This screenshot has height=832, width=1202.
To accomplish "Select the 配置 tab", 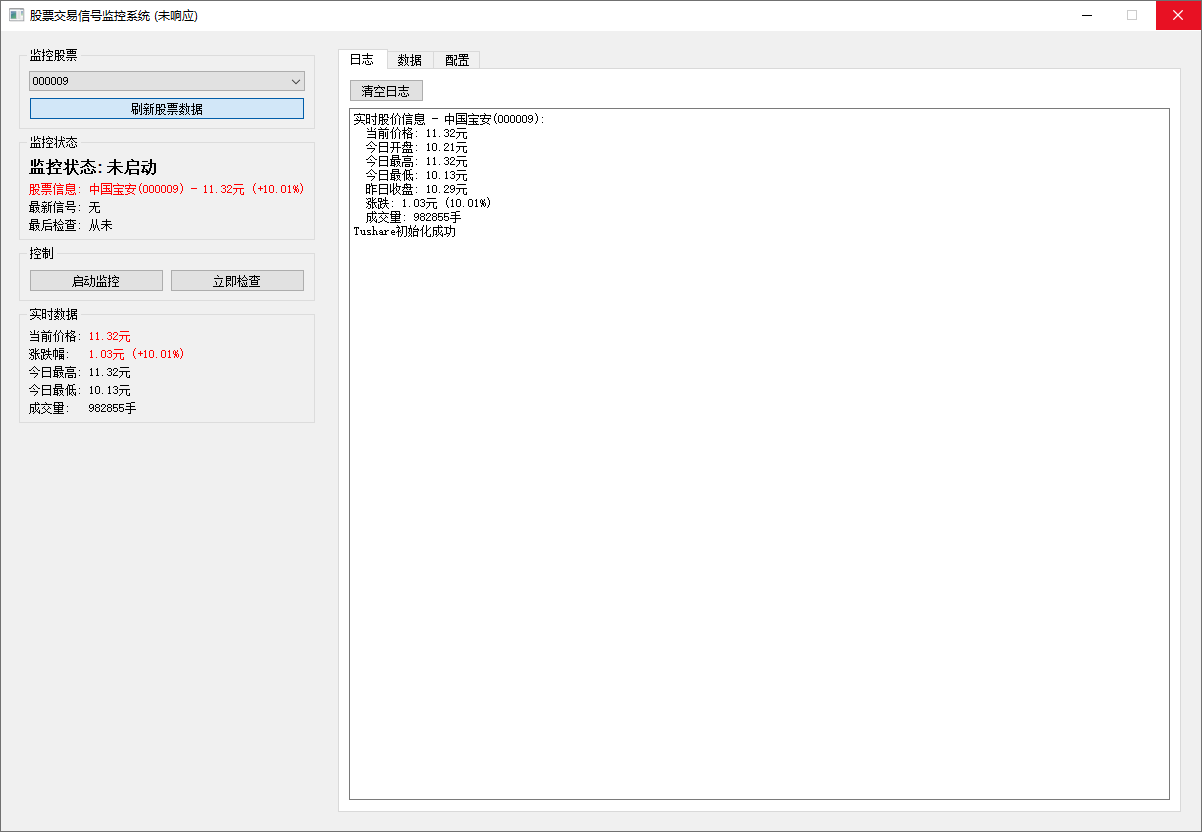I will (x=457, y=60).
